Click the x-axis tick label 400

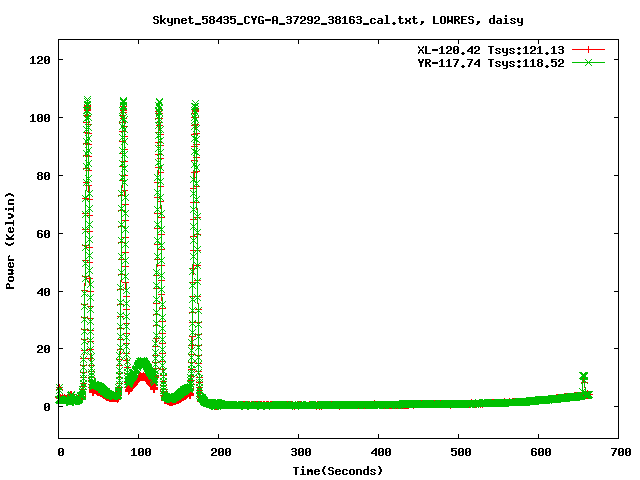click(380, 452)
